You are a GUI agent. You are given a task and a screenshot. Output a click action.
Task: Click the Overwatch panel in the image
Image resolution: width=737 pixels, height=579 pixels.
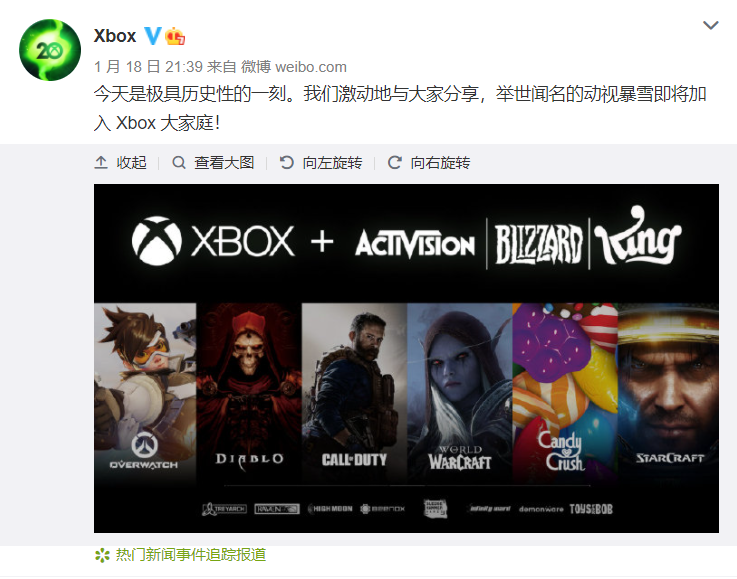click(145, 393)
